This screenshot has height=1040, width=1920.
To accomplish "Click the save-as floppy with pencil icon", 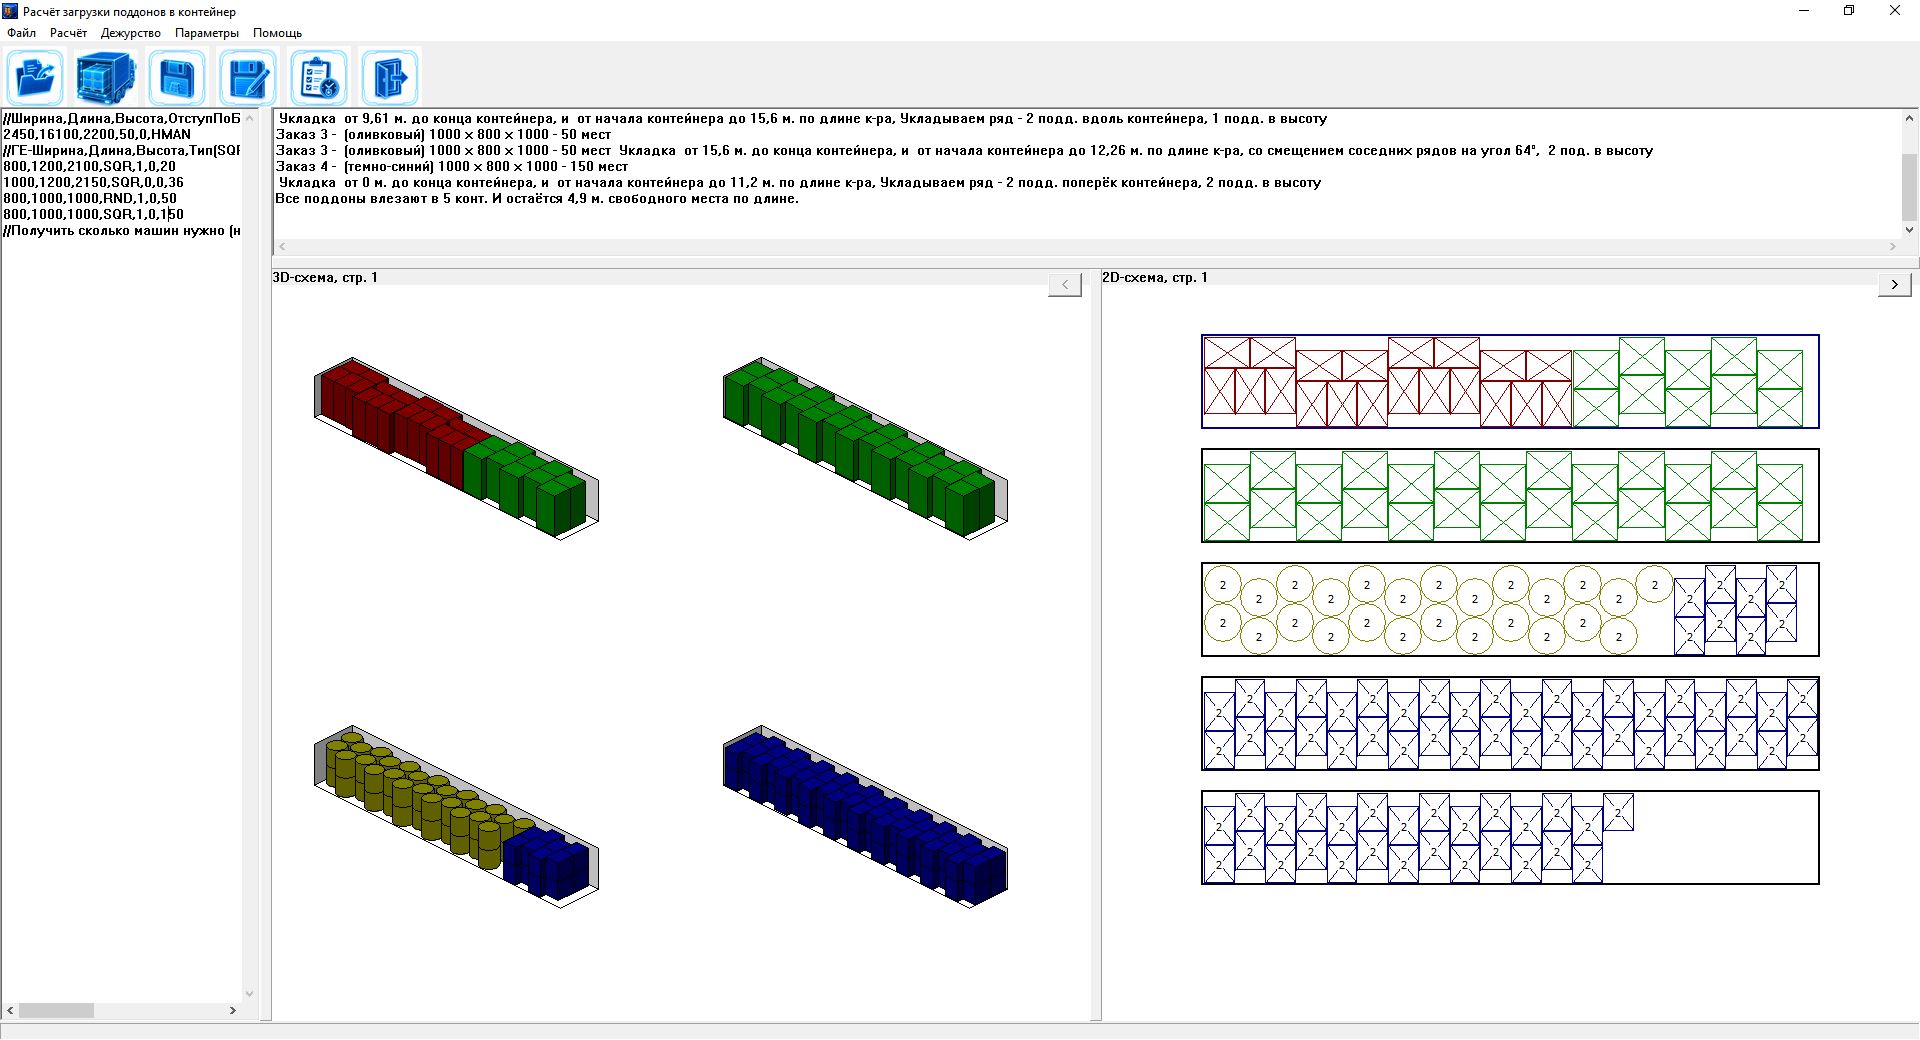I will pyautogui.click(x=248, y=78).
